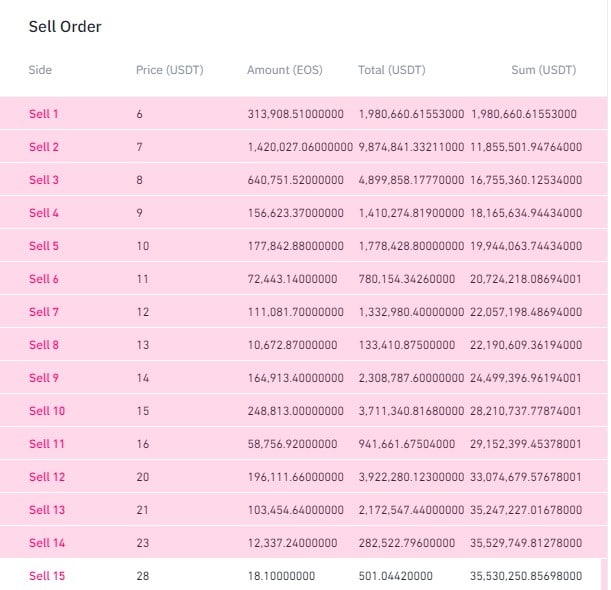Image resolution: width=611 pixels, height=590 pixels.
Task: Click total 1,332,980.40000000 in Sell 7
Action: pos(411,312)
